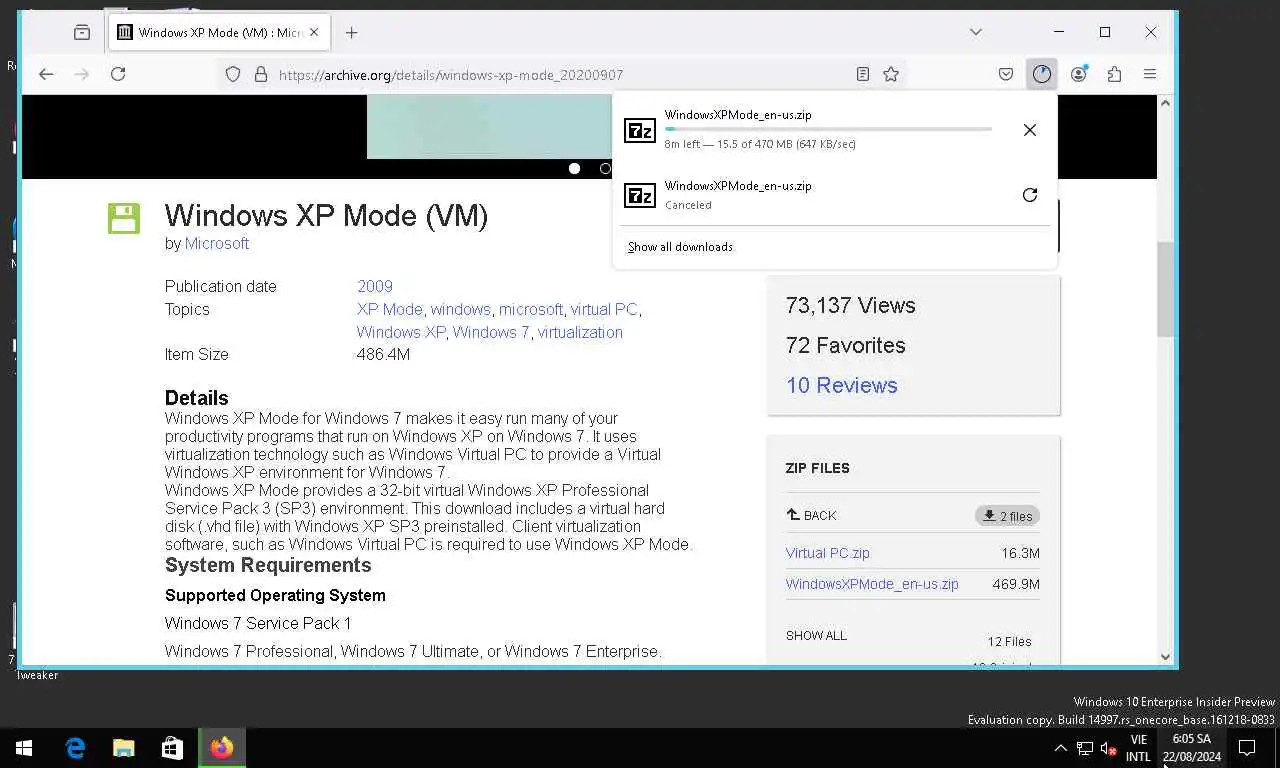This screenshot has width=1280, height=768.
Task: Open Firefox View icon in tab bar
Action: pyautogui.click(x=82, y=32)
